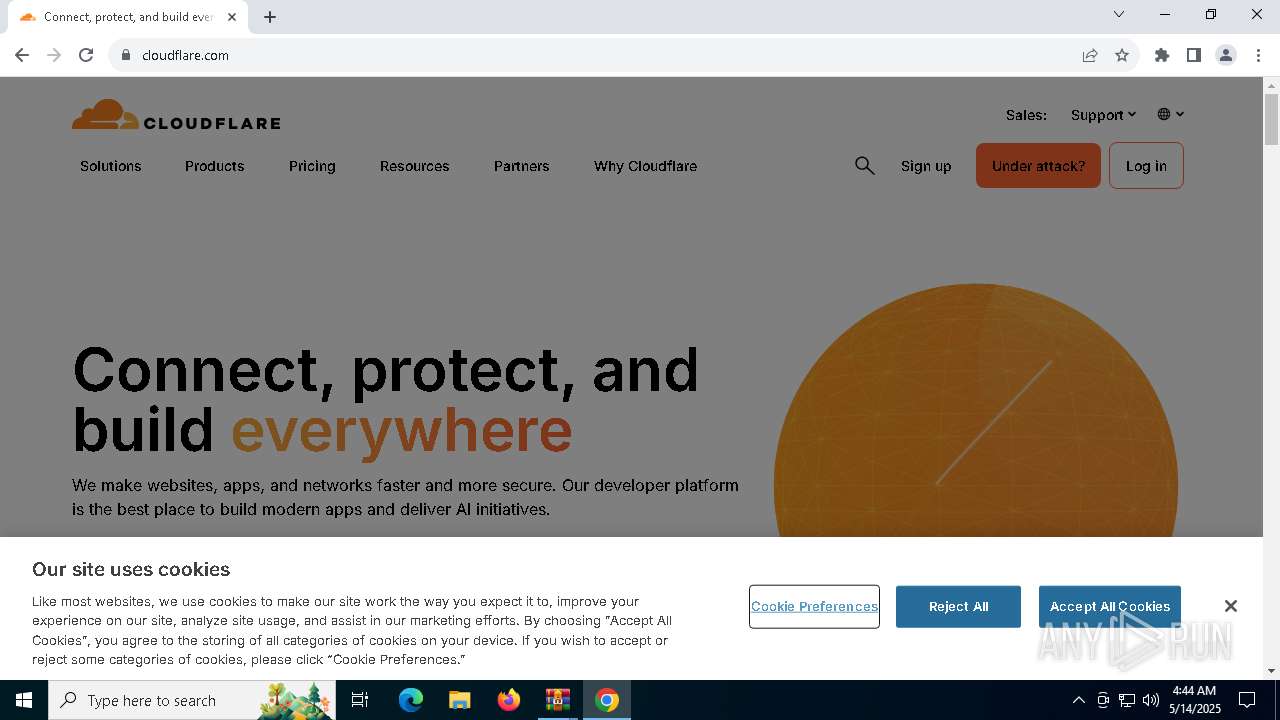The width and height of the screenshot is (1280, 720).
Task: Click the scrollbar down arrow
Action: (1271, 671)
